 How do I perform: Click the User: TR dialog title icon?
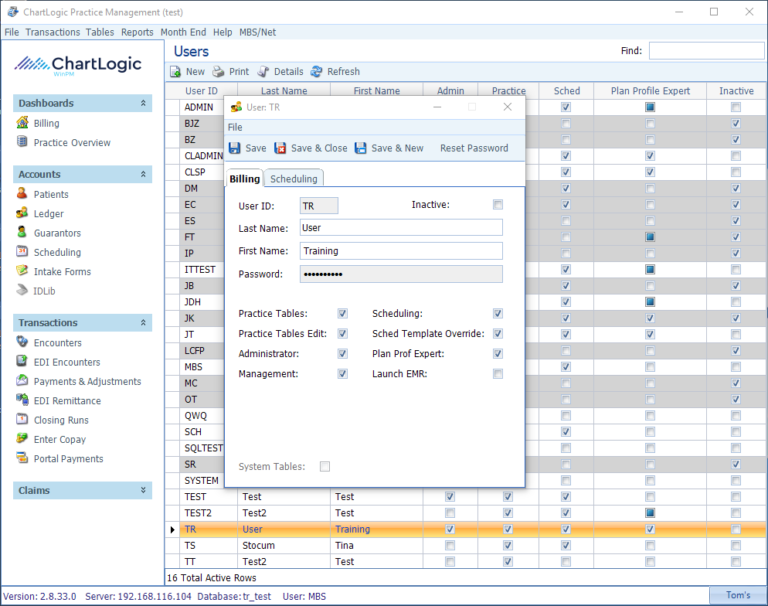point(236,107)
